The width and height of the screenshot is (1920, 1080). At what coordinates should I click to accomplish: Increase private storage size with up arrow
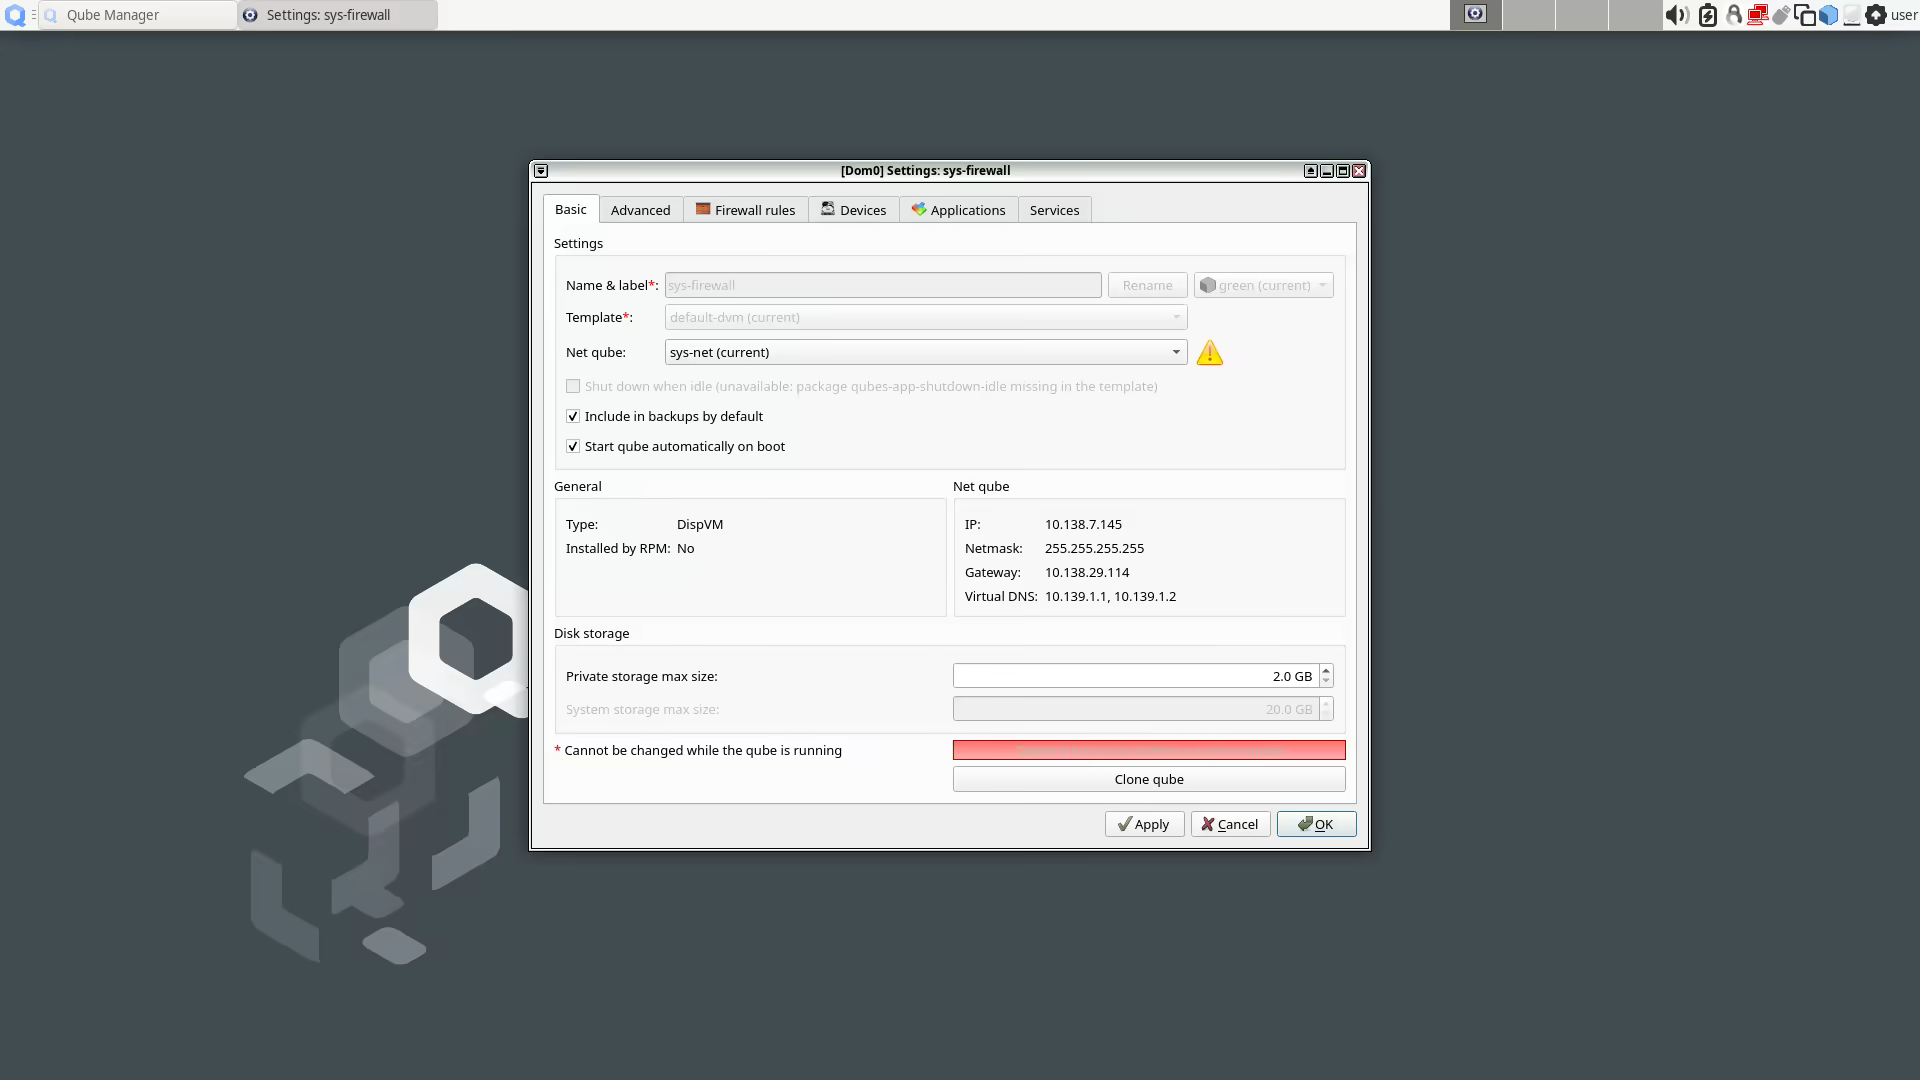point(1326,670)
